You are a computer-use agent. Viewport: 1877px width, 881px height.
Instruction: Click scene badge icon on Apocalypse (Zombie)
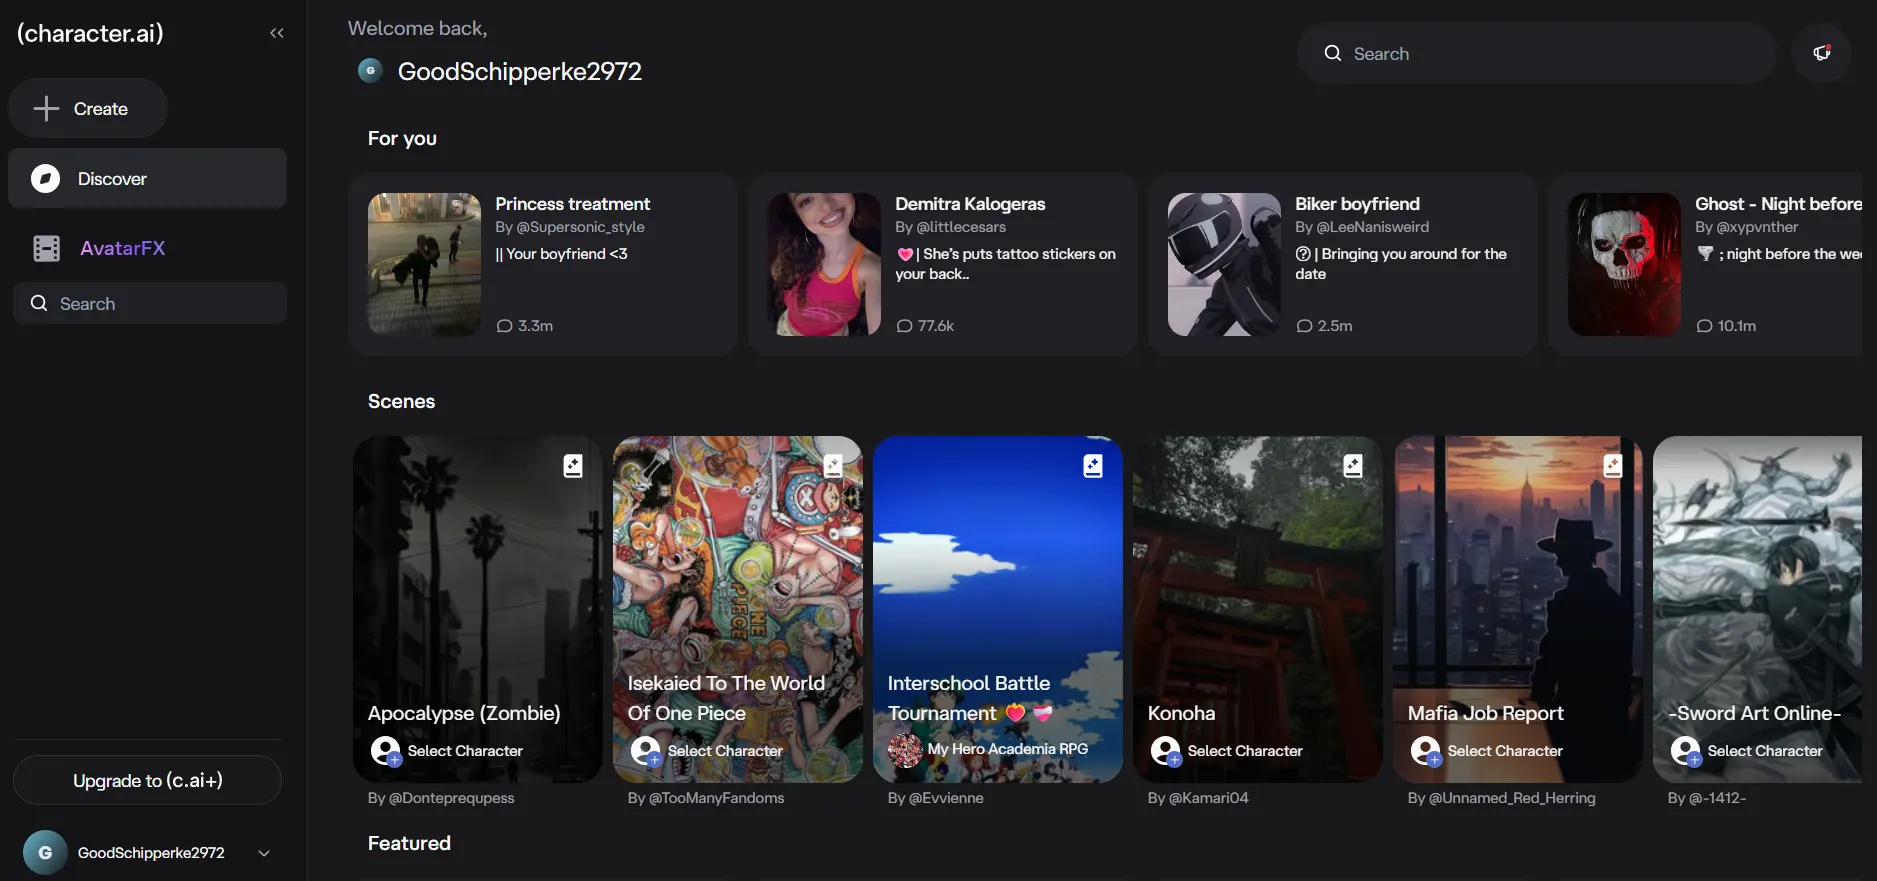(x=573, y=465)
